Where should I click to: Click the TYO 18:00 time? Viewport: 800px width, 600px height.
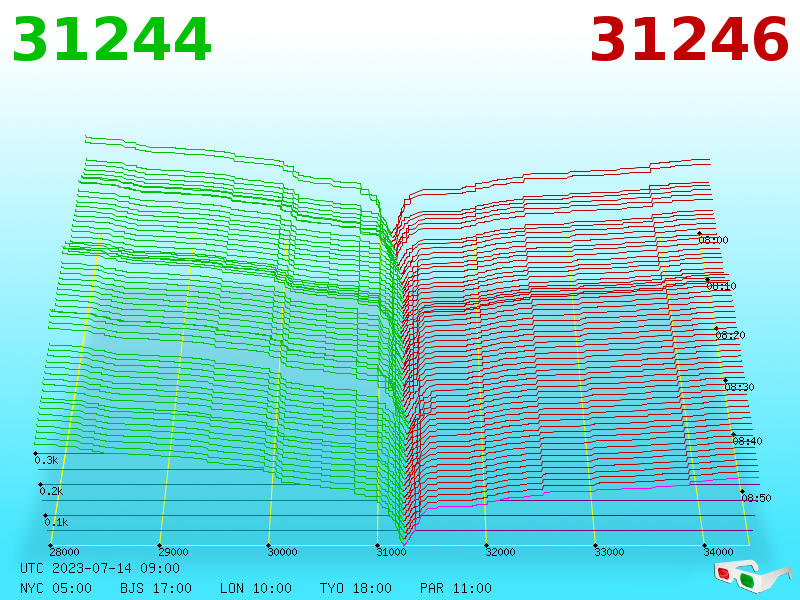tap(356, 588)
